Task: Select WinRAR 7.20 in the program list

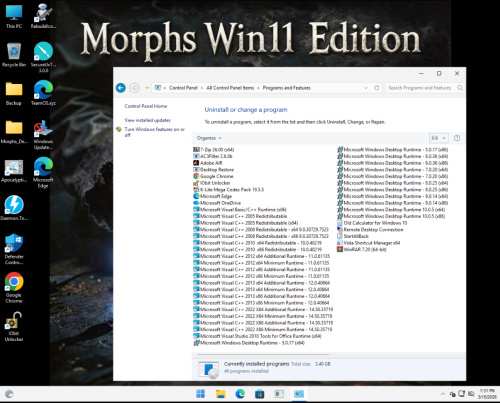Action: click(362, 249)
